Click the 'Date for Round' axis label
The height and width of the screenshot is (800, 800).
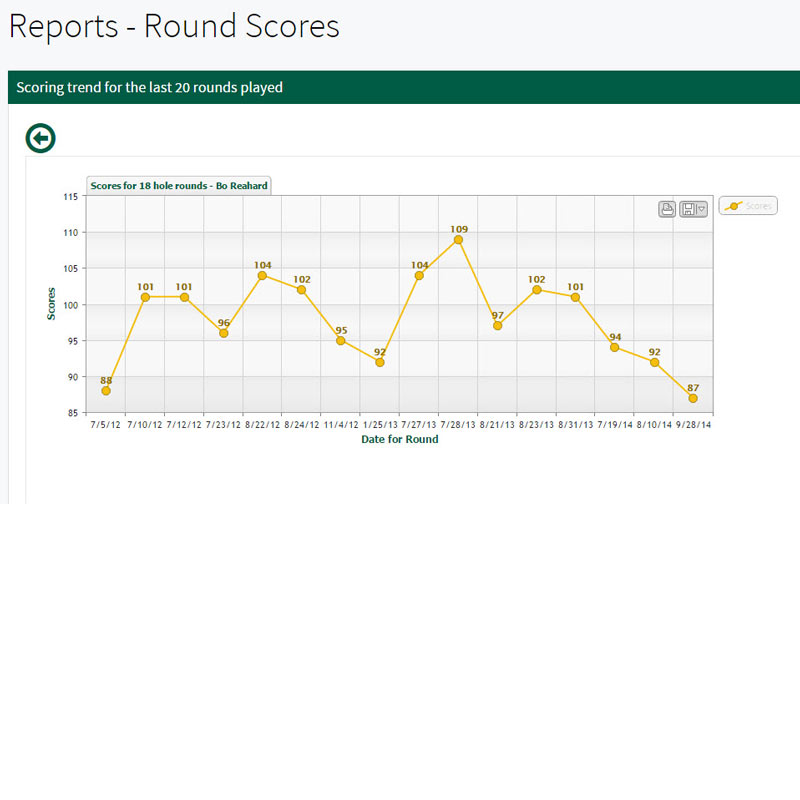tap(399, 439)
